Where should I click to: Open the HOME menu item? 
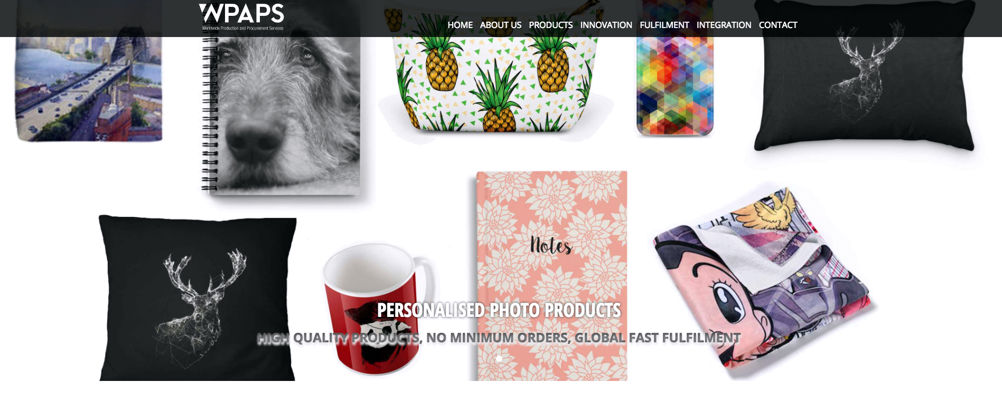point(460,25)
